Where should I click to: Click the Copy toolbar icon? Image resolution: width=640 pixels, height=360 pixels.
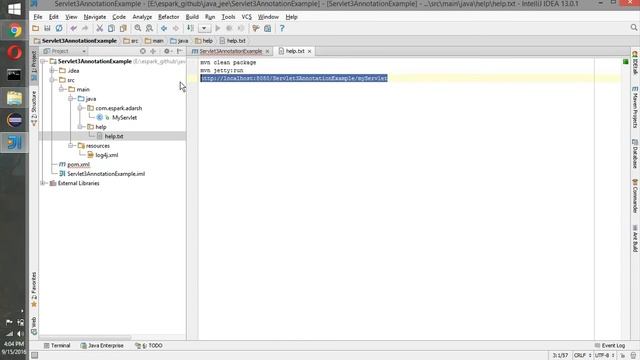111,28
